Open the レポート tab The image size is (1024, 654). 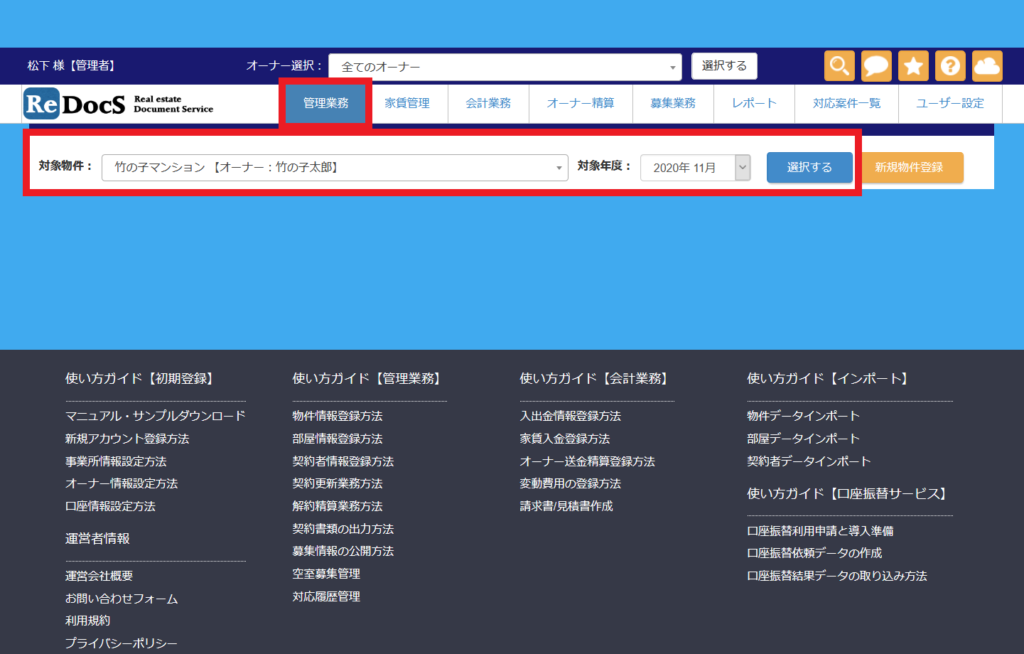pos(754,103)
